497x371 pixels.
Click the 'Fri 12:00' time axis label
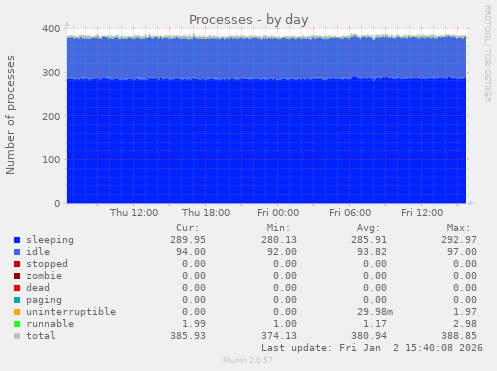422,213
